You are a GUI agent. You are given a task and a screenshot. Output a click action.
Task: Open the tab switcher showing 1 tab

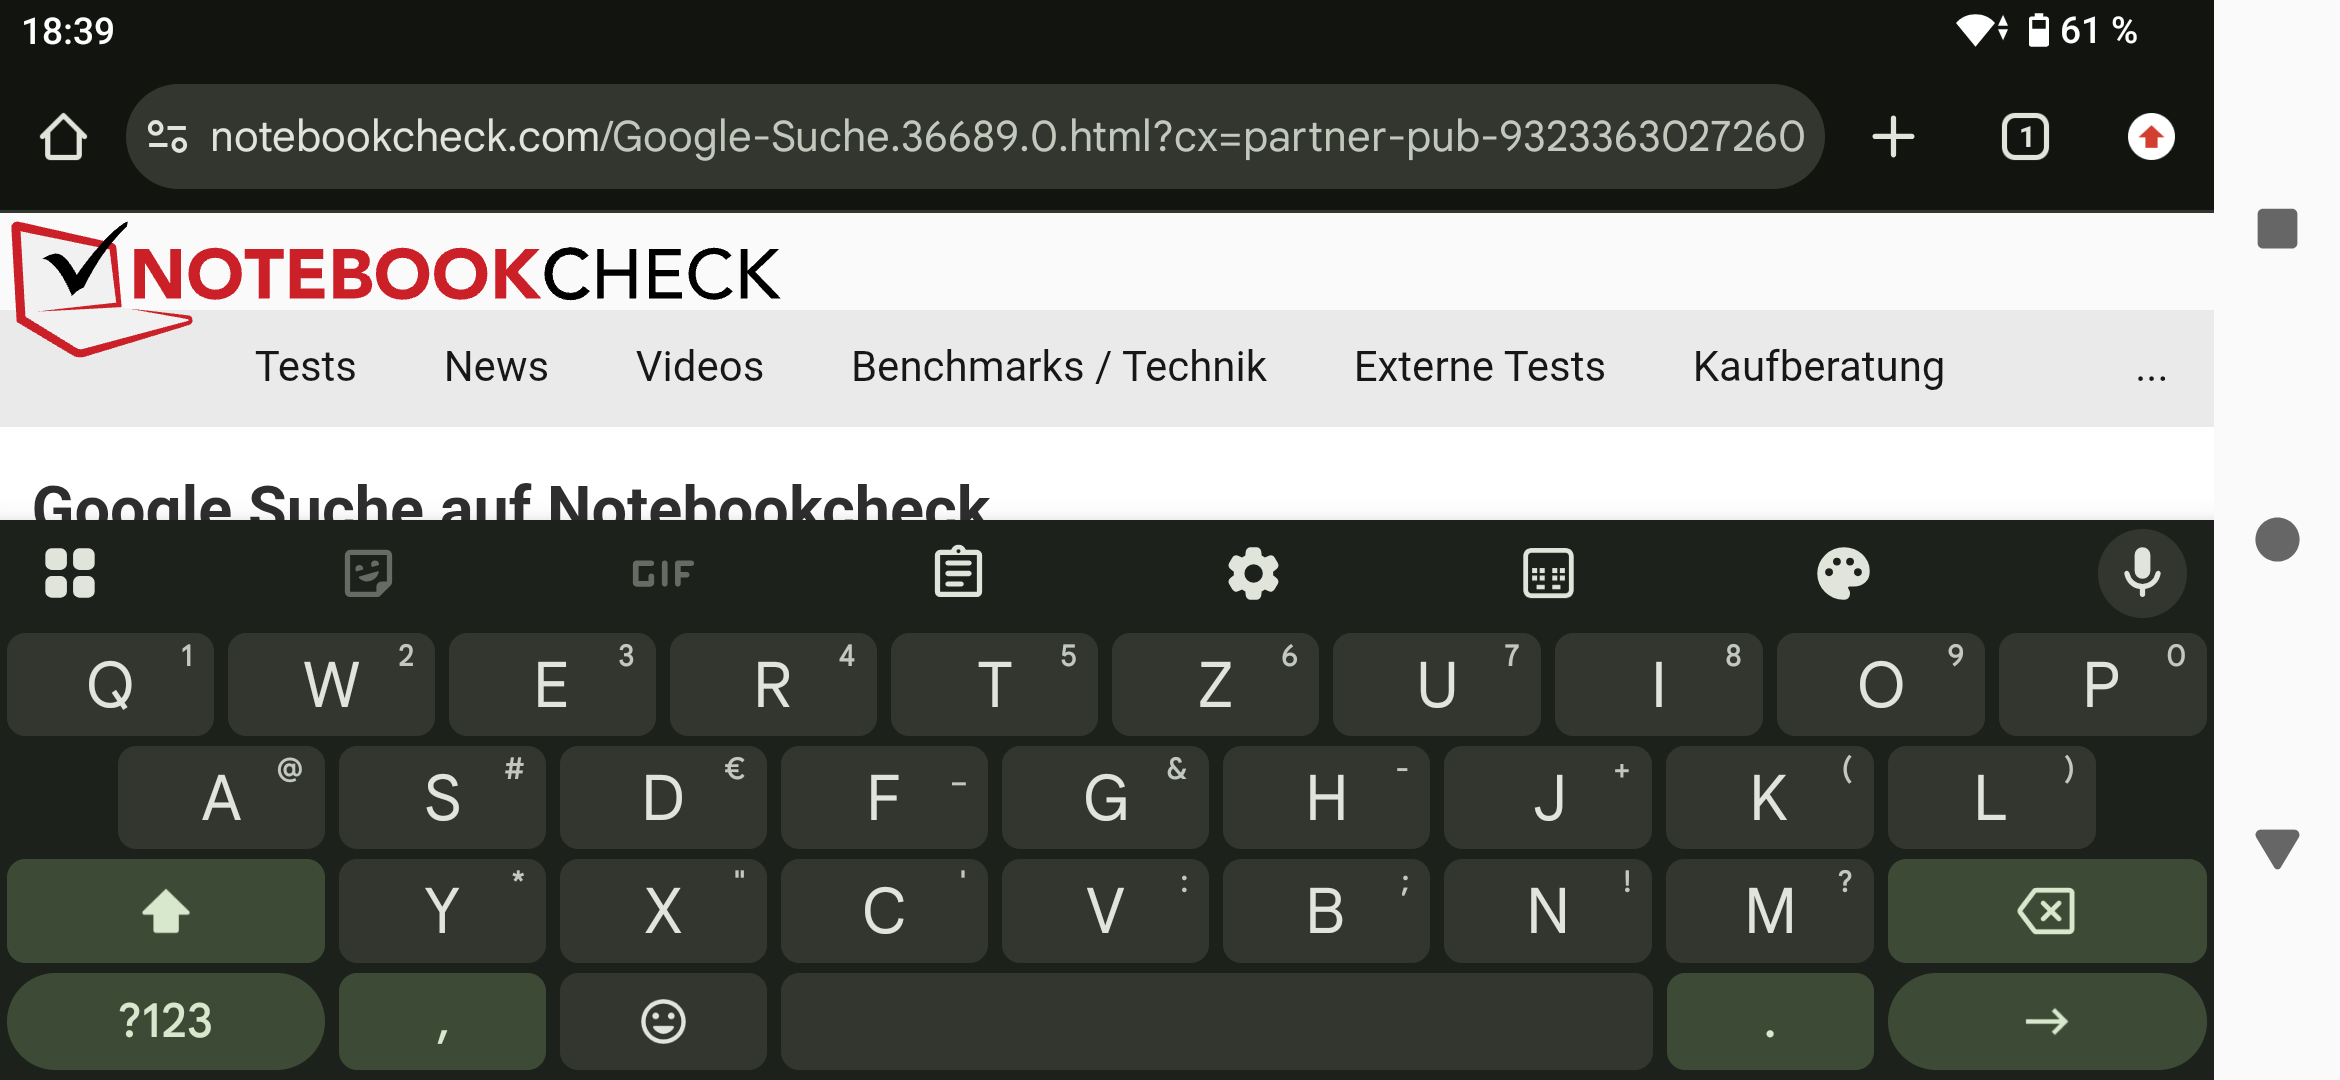coord(2025,137)
